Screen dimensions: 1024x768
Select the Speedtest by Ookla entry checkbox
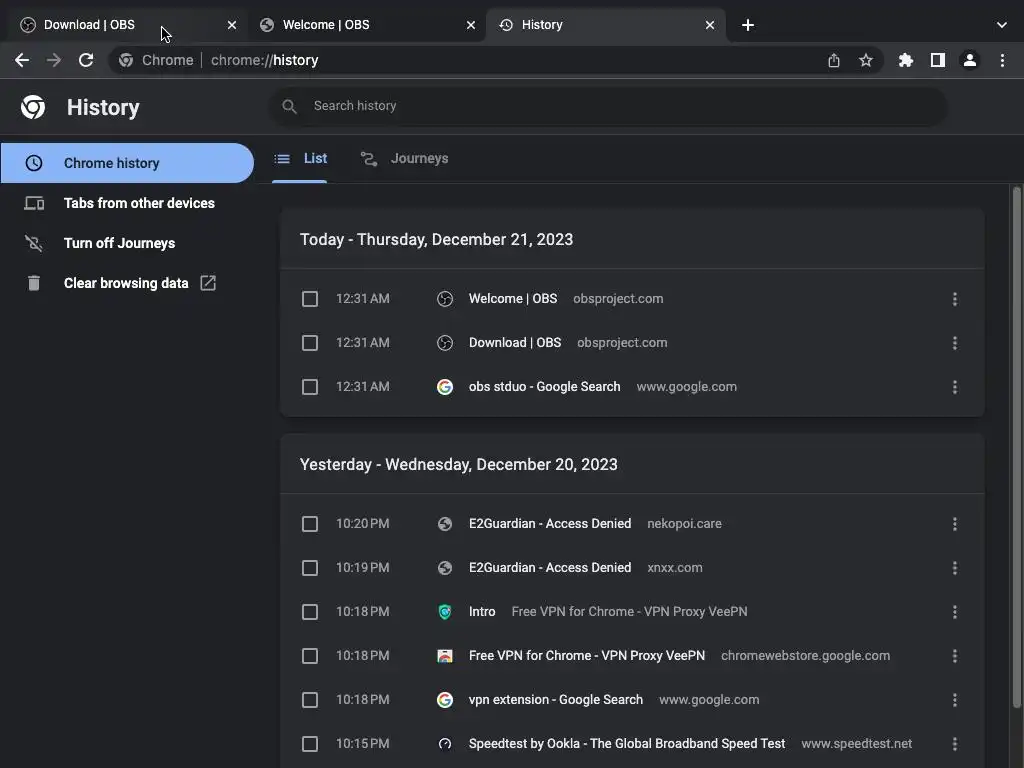310,744
